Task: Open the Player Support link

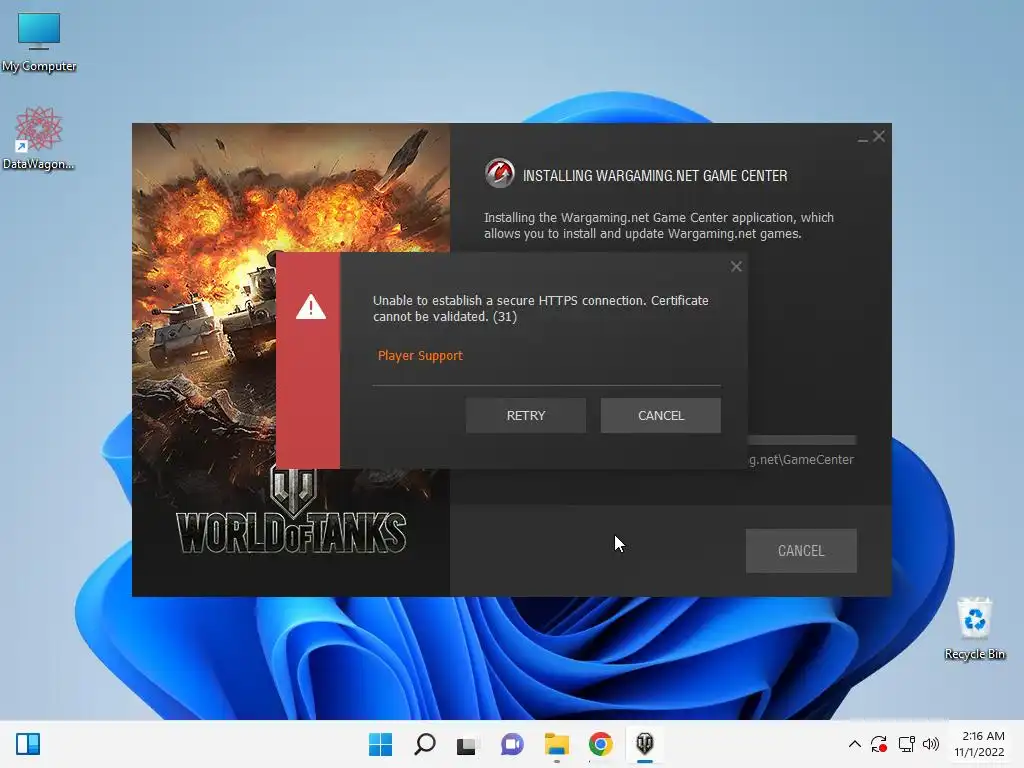Action: click(x=420, y=355)
